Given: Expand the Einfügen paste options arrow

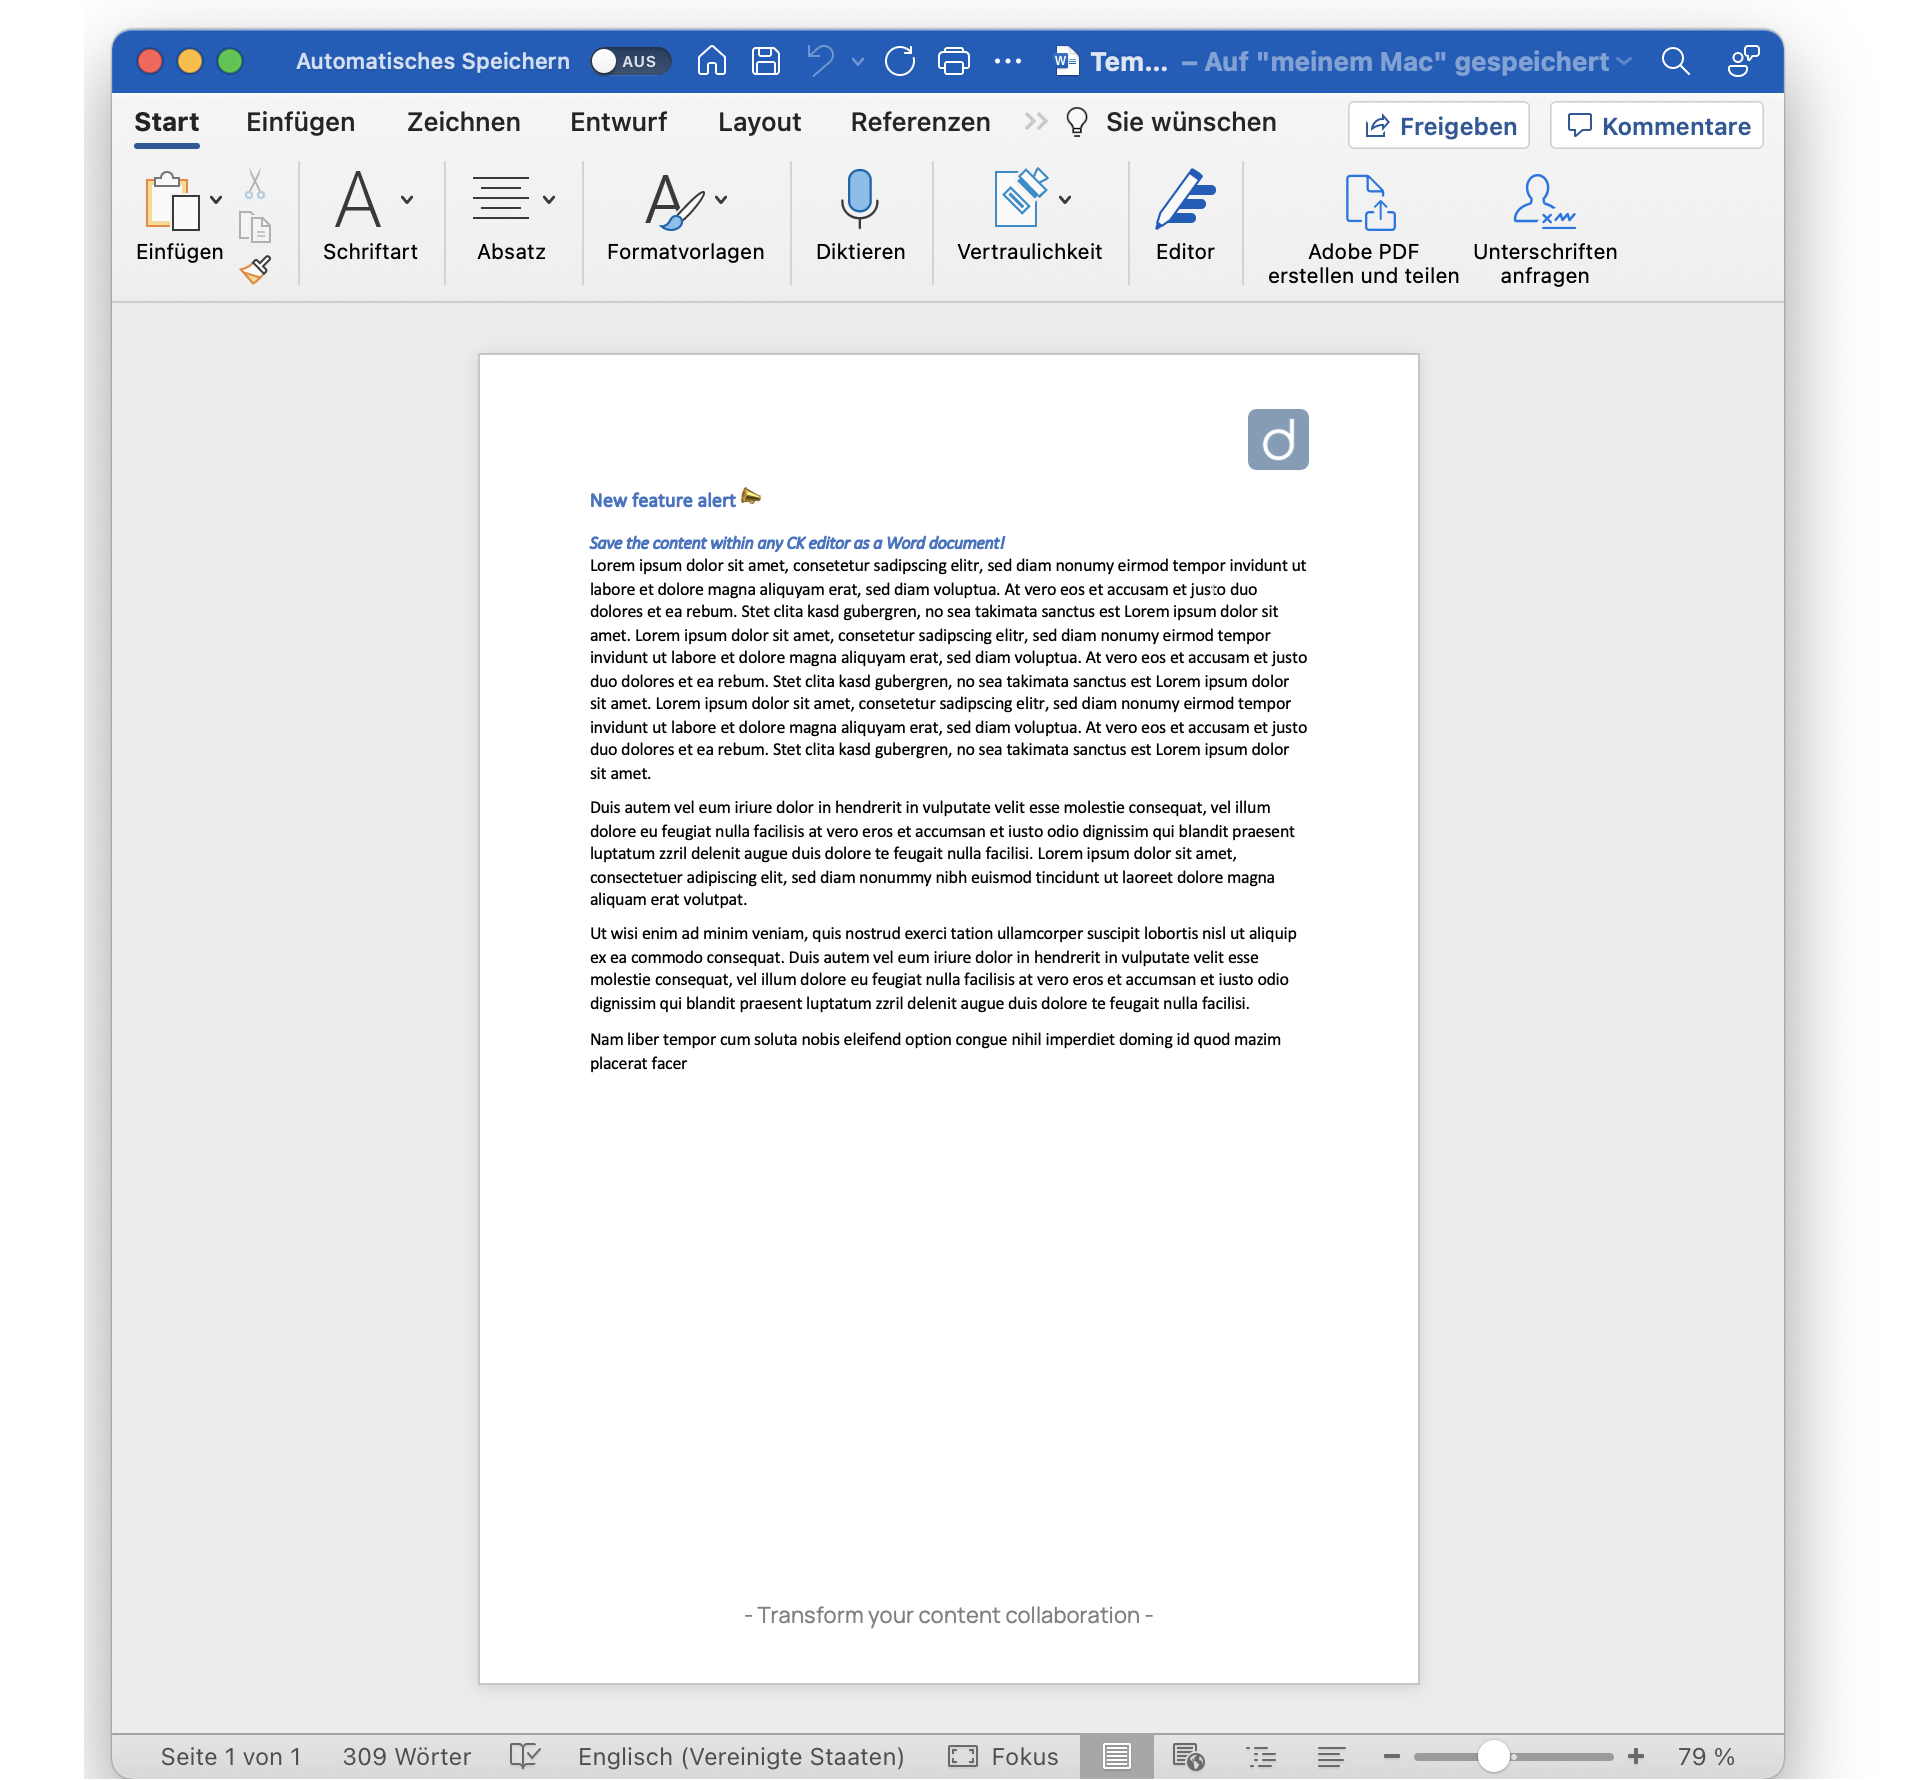Looking at the screenshot, I should tap(215, 200).
